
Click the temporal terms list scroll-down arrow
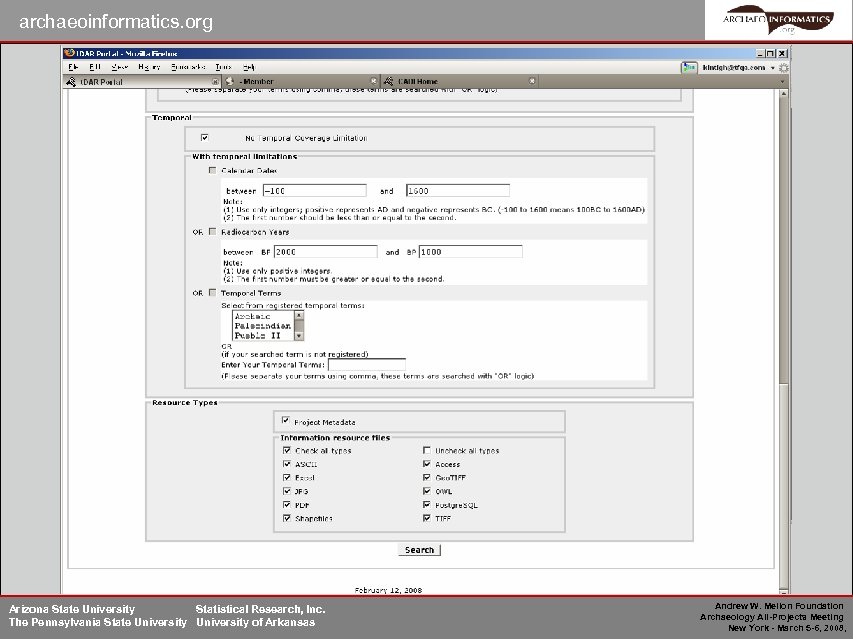tap(298, 337)
